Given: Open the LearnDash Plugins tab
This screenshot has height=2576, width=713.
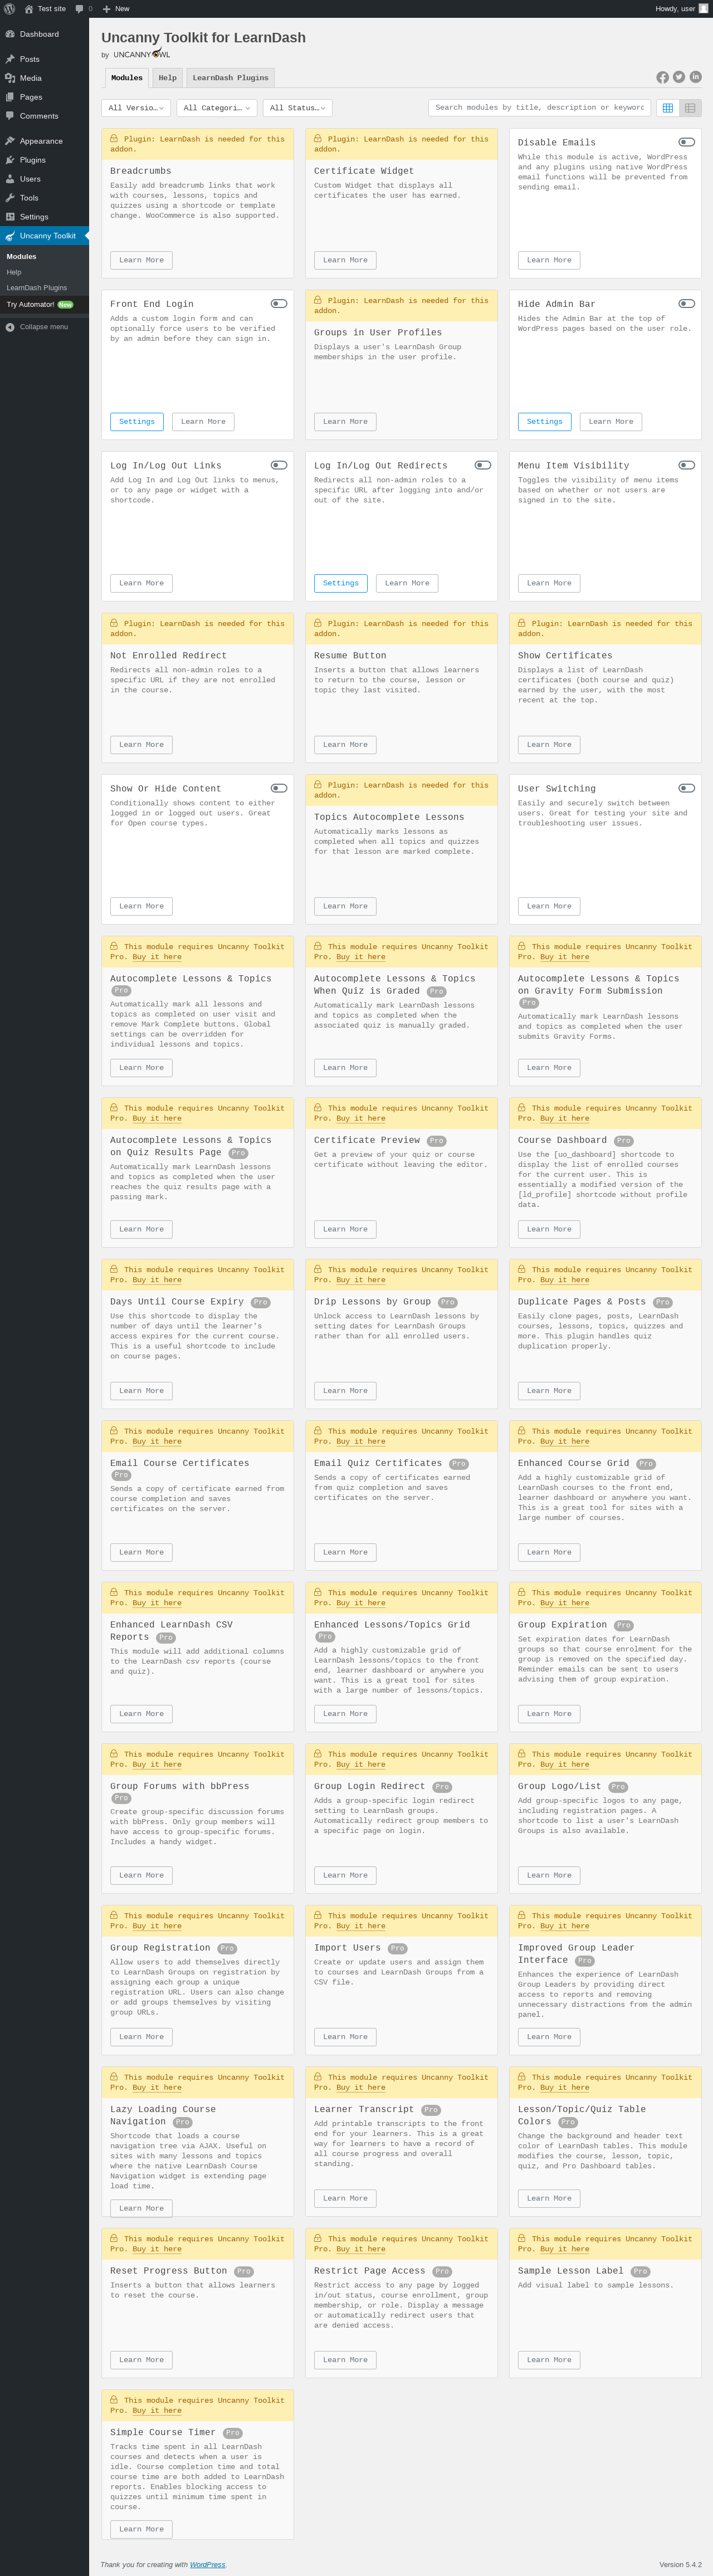Looking at the screenshot, I should (230, 78).
